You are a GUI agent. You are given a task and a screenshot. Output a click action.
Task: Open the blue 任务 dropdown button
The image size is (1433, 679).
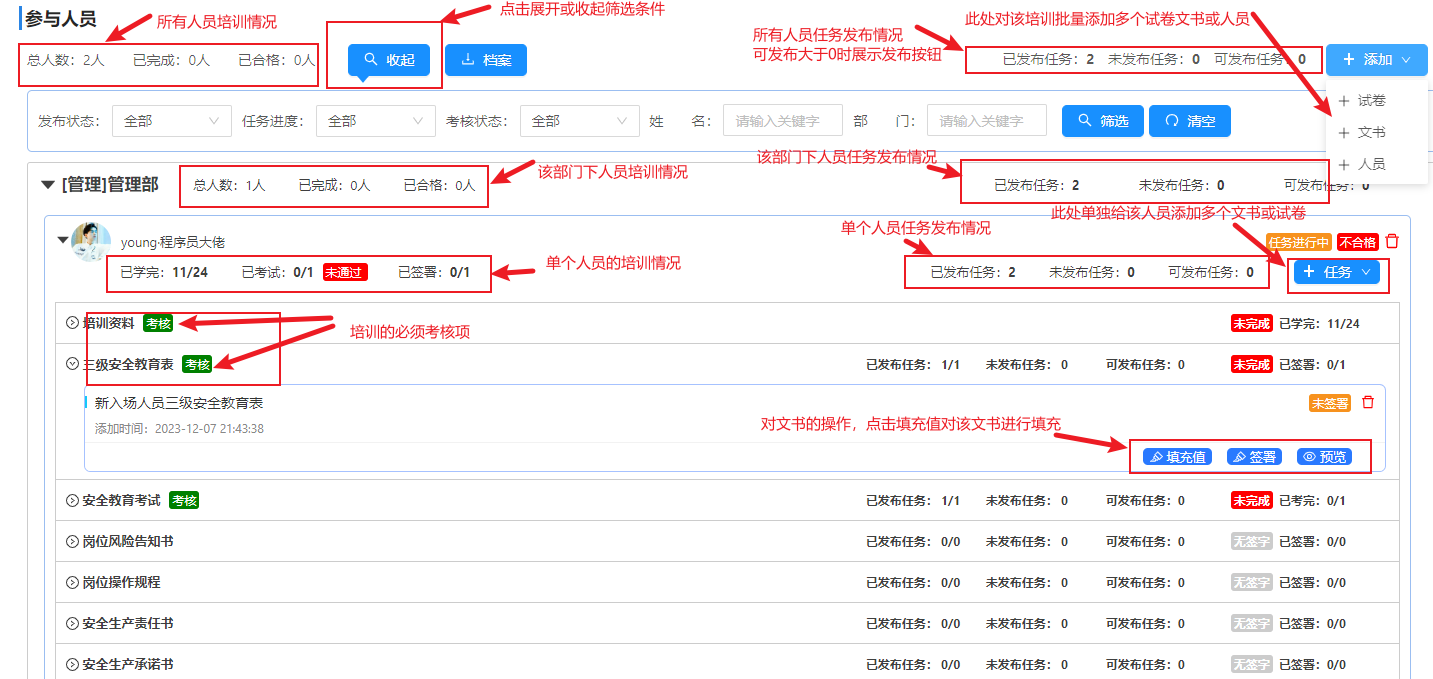point(1337,272)
